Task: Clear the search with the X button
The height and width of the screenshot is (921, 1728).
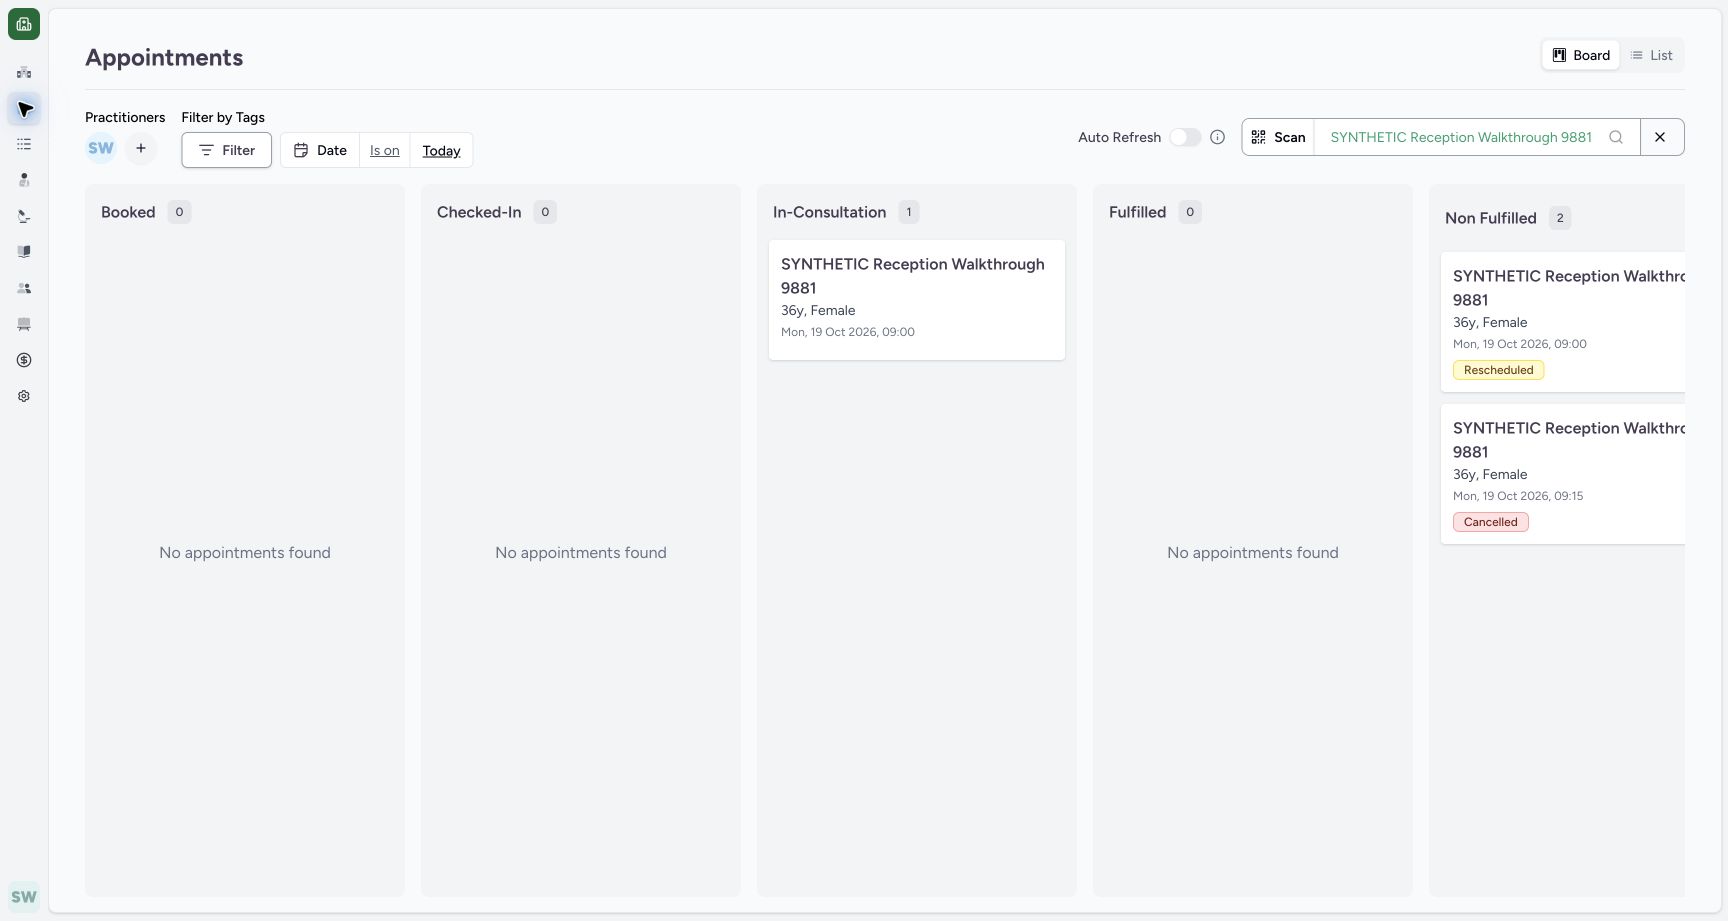Action: [1661, 137]
